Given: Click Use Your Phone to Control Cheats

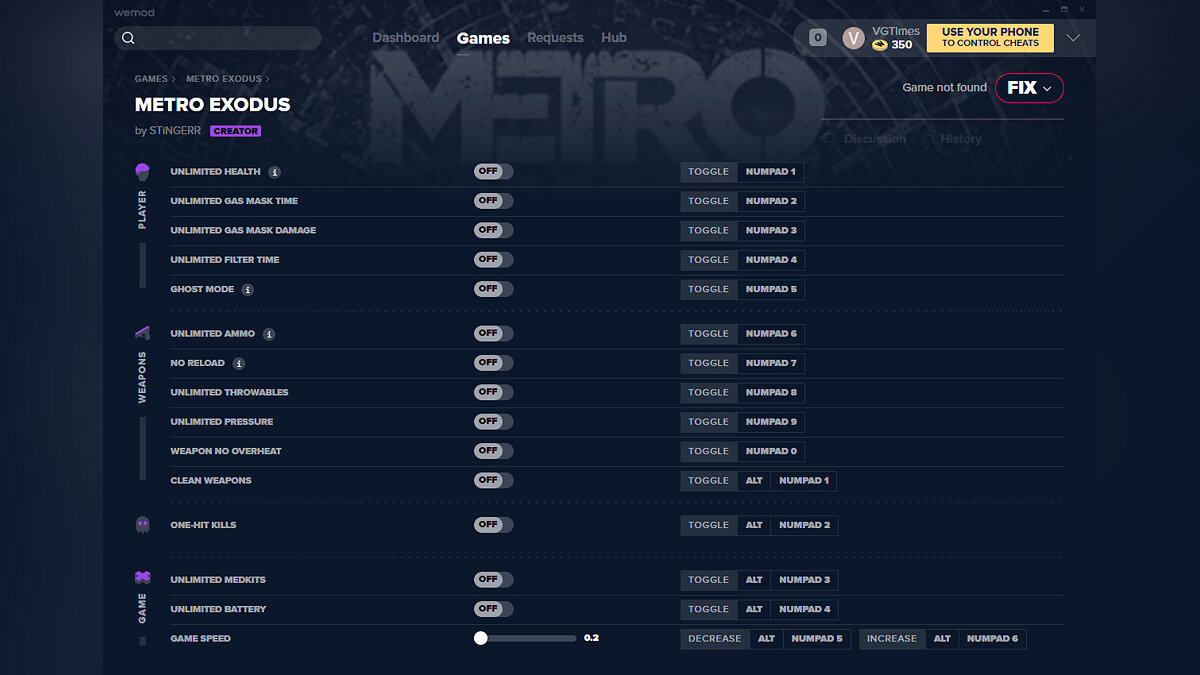Looking at the screenshot, I should [x=990, y=38].
